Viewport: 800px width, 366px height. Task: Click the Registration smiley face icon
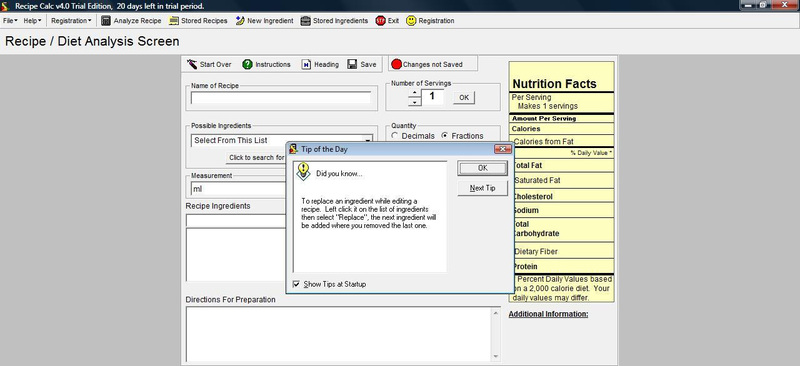[x=411, y=21]
